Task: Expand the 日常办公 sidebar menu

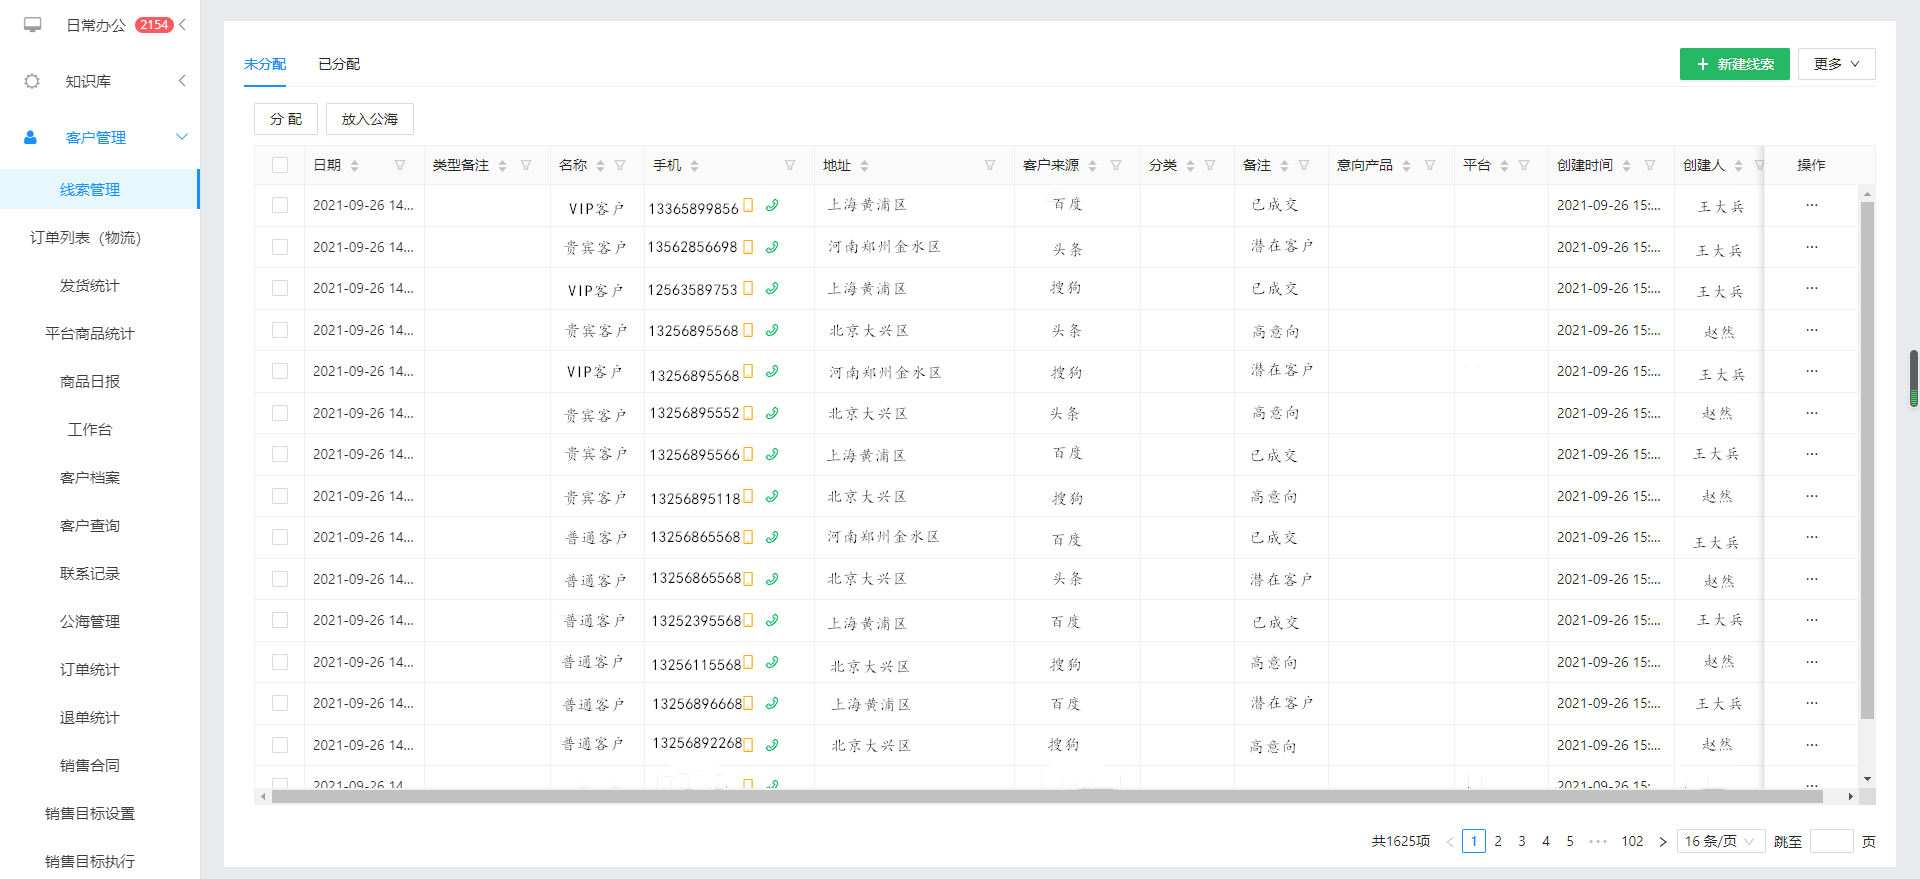Action: coord(182,25)
